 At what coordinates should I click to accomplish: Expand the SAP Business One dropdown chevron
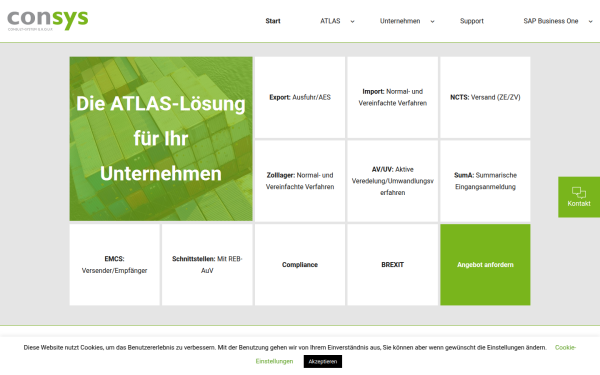pyautogui.click(x=590, y=21)
